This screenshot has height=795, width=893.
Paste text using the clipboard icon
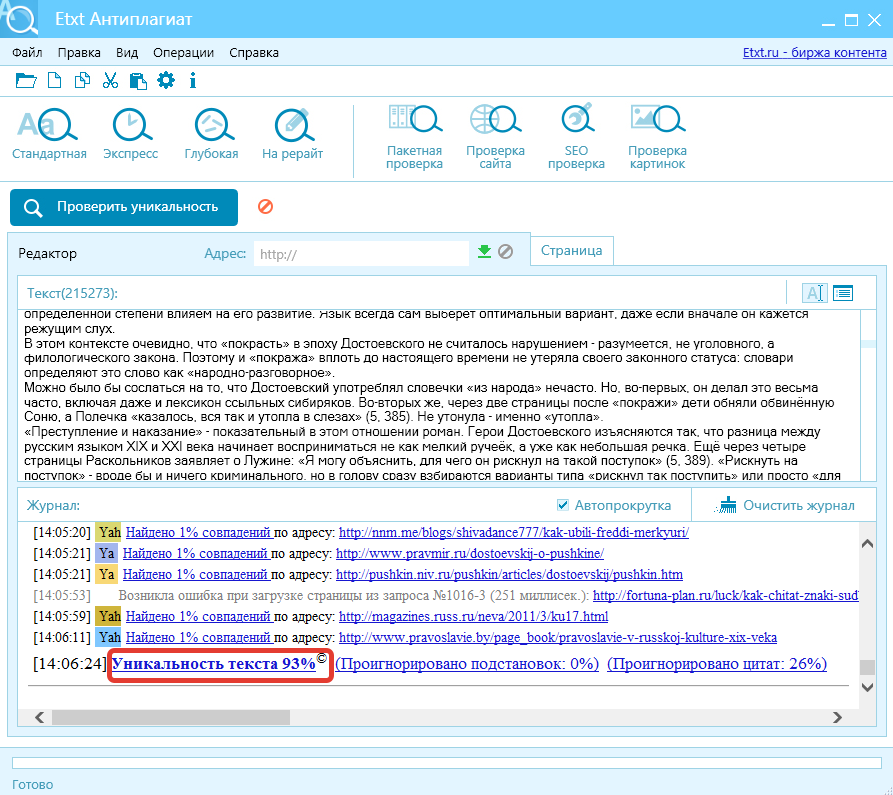138,81
